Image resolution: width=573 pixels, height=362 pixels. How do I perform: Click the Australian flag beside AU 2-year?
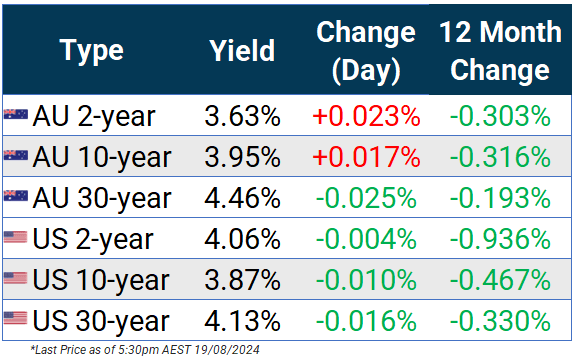click(16, 115)
